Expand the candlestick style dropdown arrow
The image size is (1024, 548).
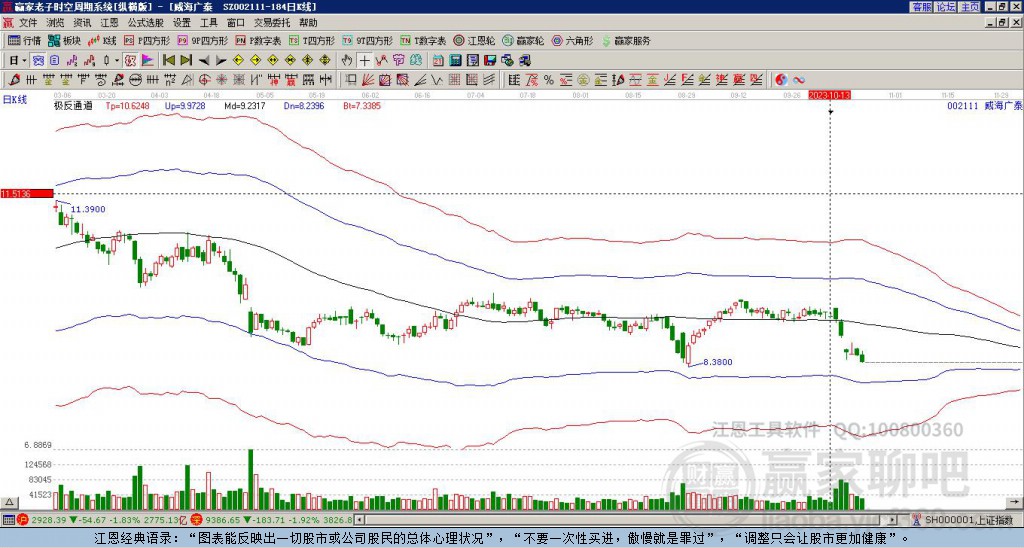pos(117,61)
